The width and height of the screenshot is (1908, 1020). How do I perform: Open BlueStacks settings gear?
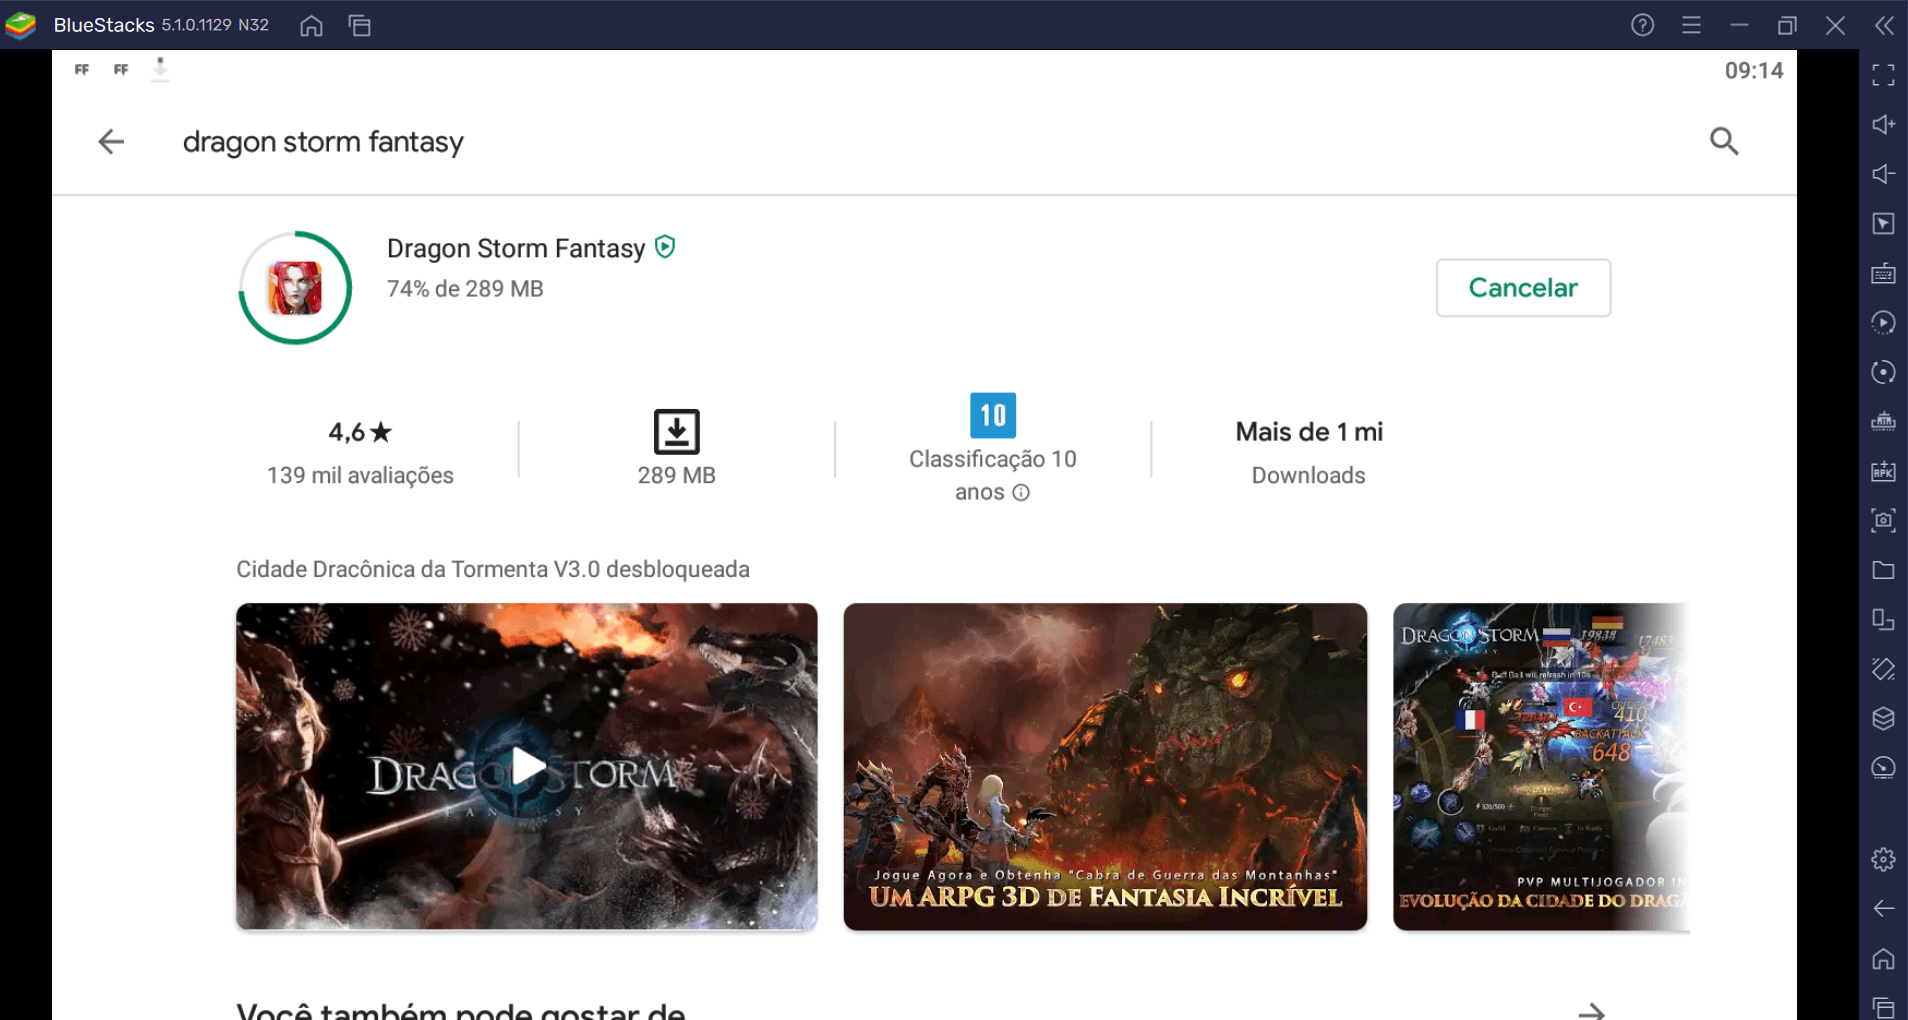(1883, 859)
